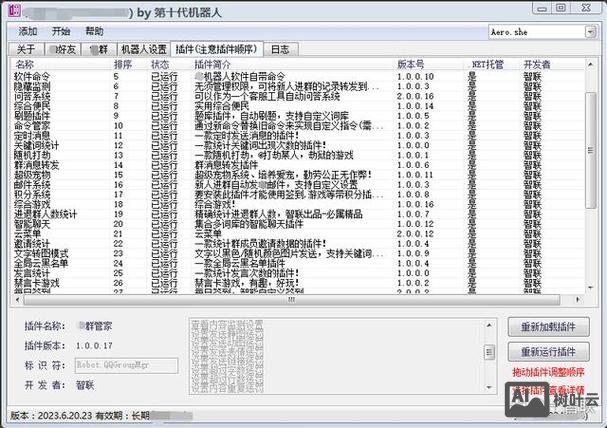Select the 邮件系统 plugin row
Screen dimensions: 607x428
(298, 185)
